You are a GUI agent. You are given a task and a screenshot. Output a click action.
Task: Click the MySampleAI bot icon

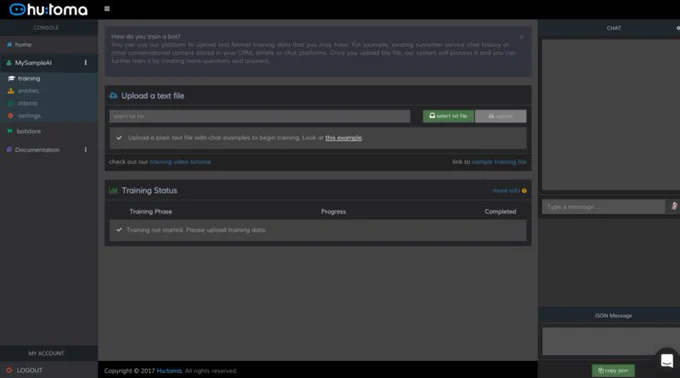tap(9, 63)
